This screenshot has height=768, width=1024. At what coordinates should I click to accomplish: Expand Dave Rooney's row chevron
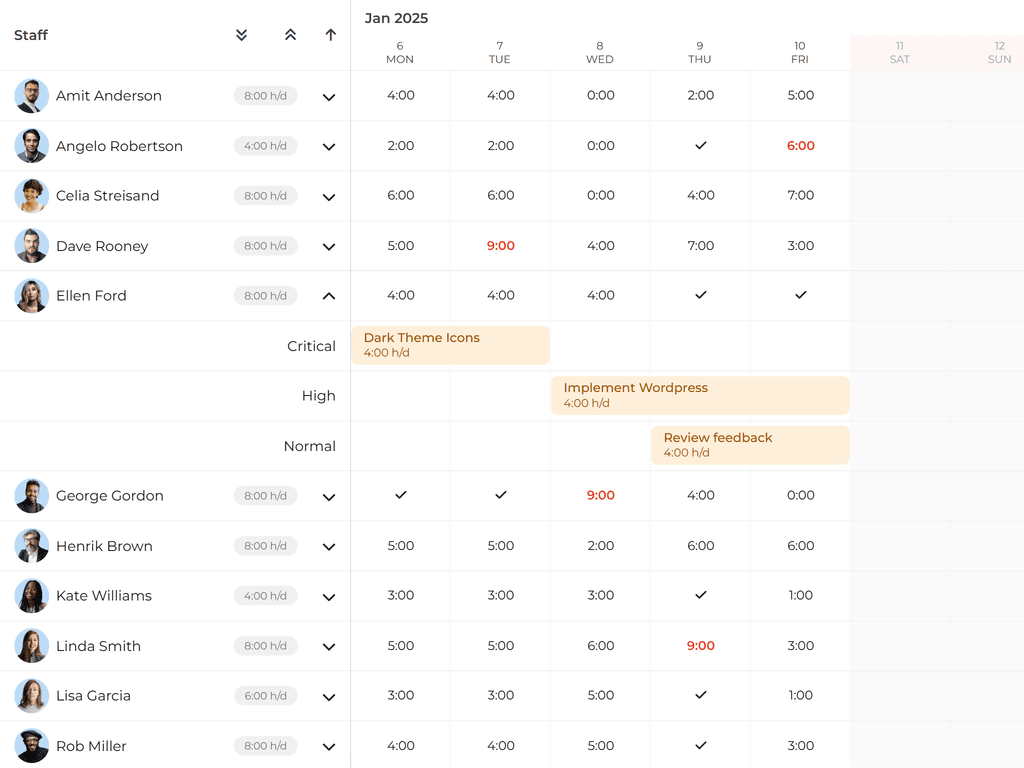328,245
